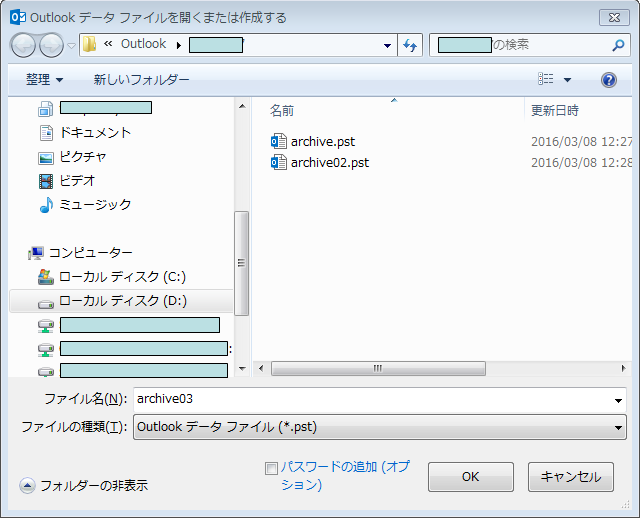Click the D: drive icon
Viewport: 640px width, 518px height.
[46, 304]
